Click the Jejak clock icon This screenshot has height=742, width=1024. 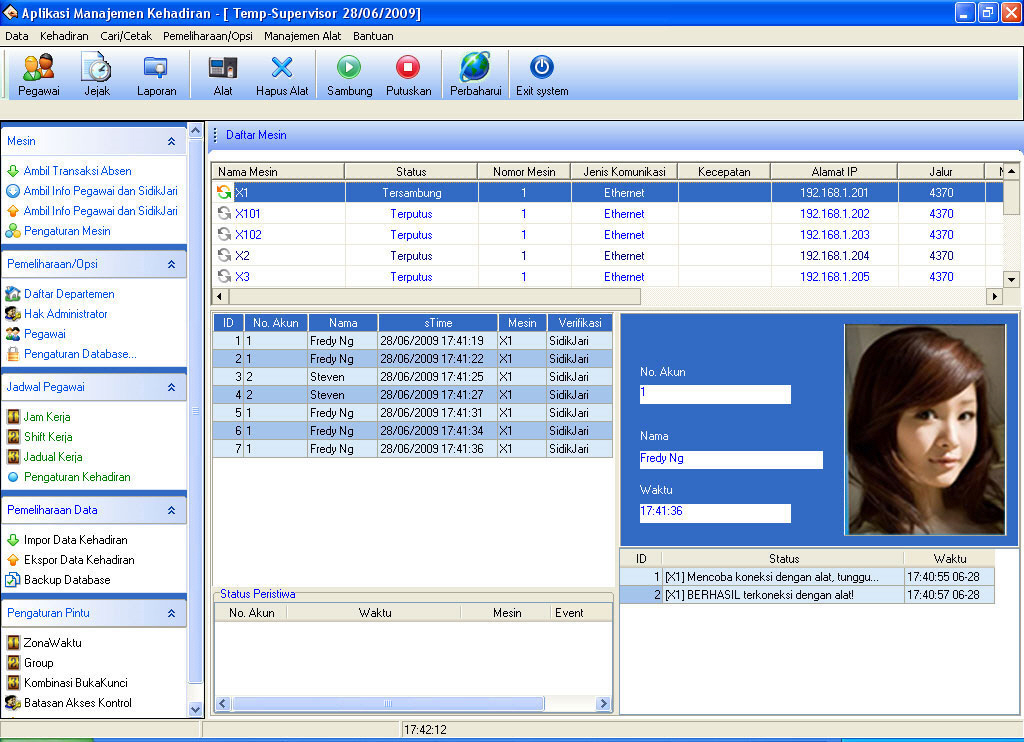[97, 75]
